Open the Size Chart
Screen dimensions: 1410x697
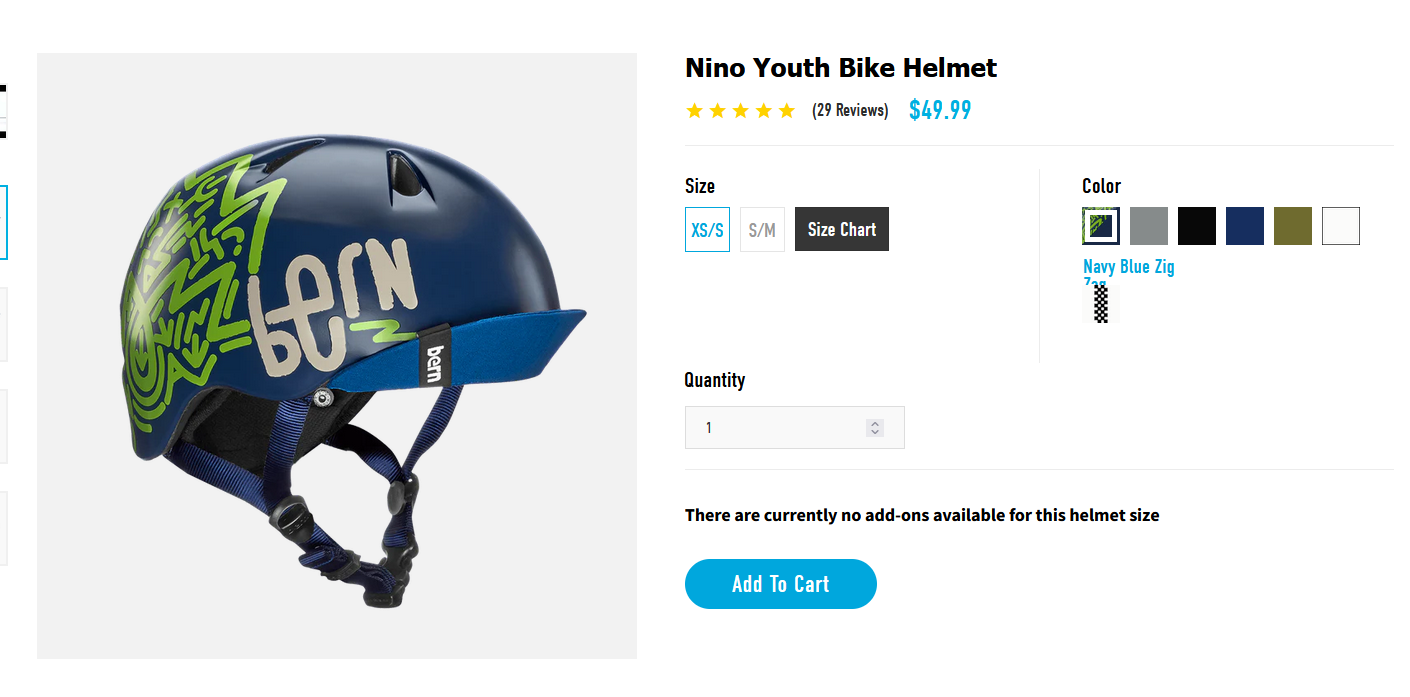click(x=841, y=229)
